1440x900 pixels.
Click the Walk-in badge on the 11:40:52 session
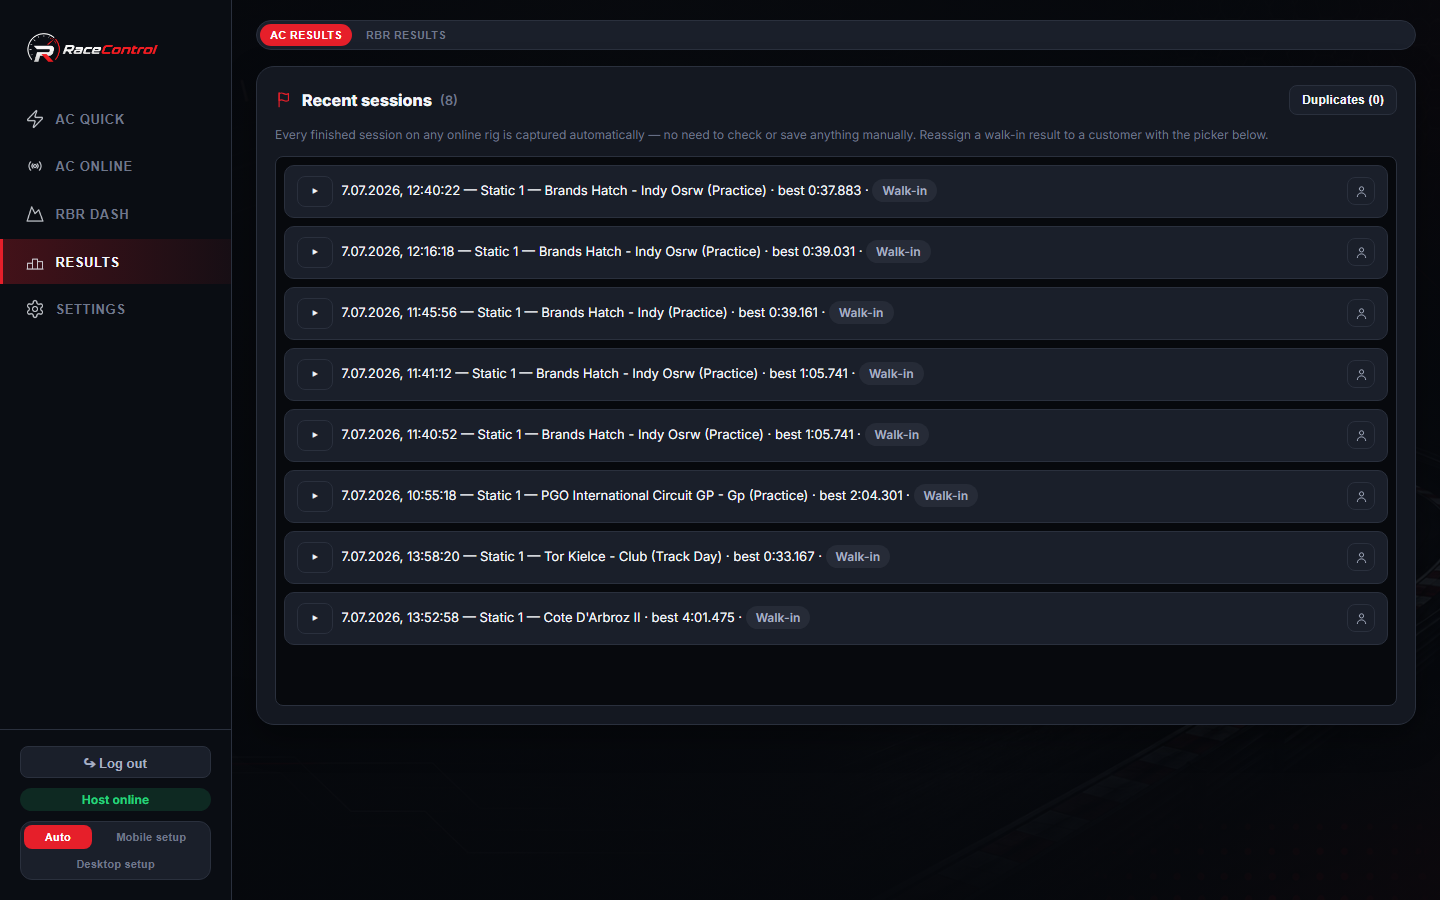click(x=897, y=435)
